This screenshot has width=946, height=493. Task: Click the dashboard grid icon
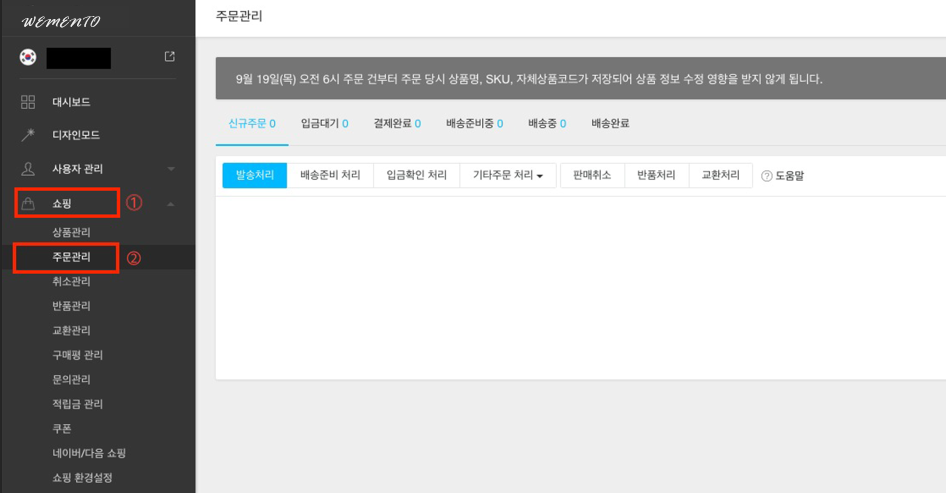click(28, 102)
